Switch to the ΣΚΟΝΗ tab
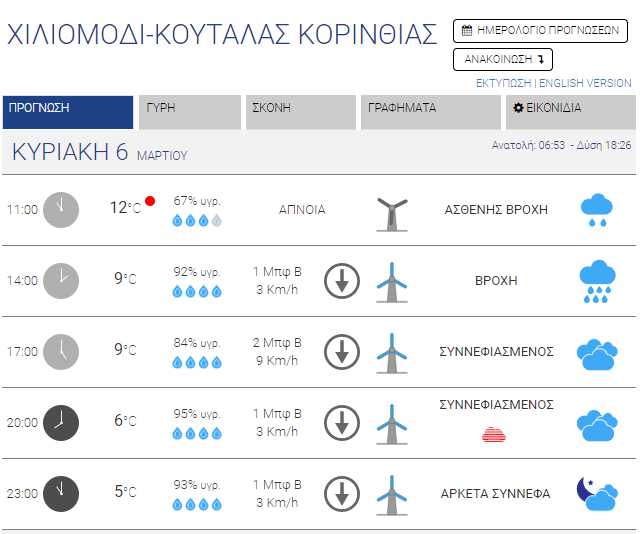The image size is (640, 534). 300,112
